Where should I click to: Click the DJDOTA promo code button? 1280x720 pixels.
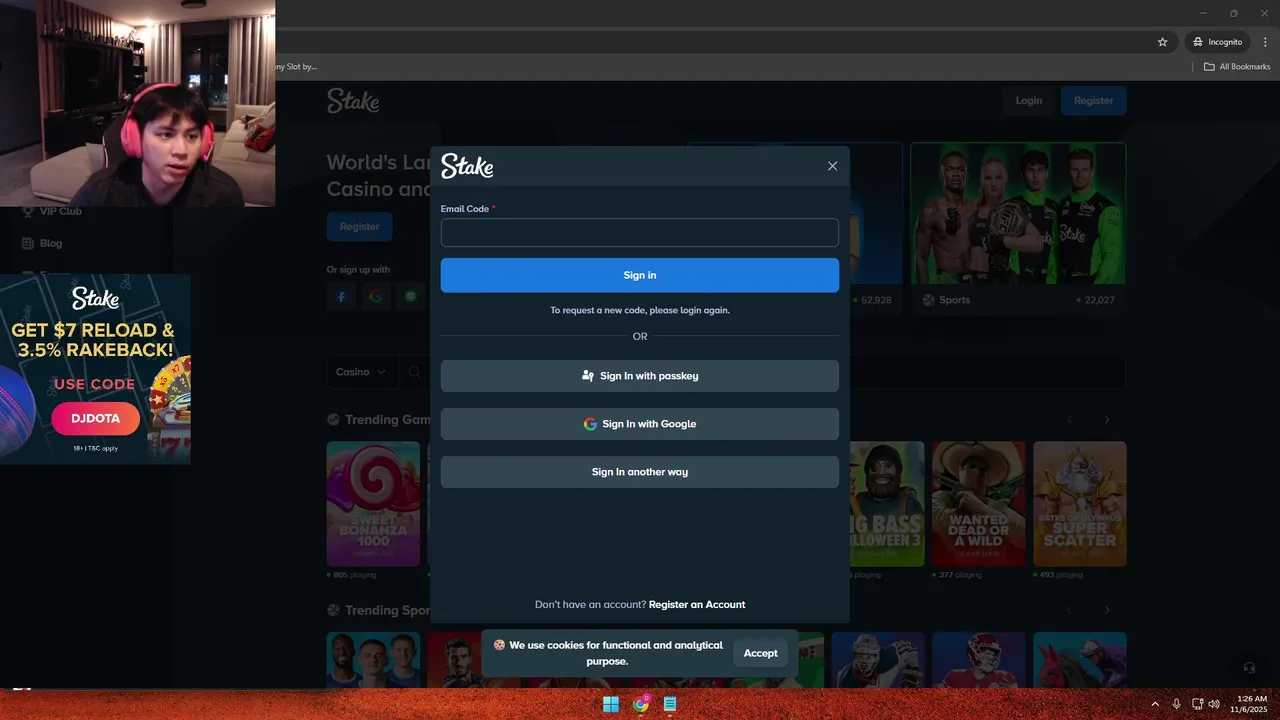pyautogui.click(x=95, y=418)
